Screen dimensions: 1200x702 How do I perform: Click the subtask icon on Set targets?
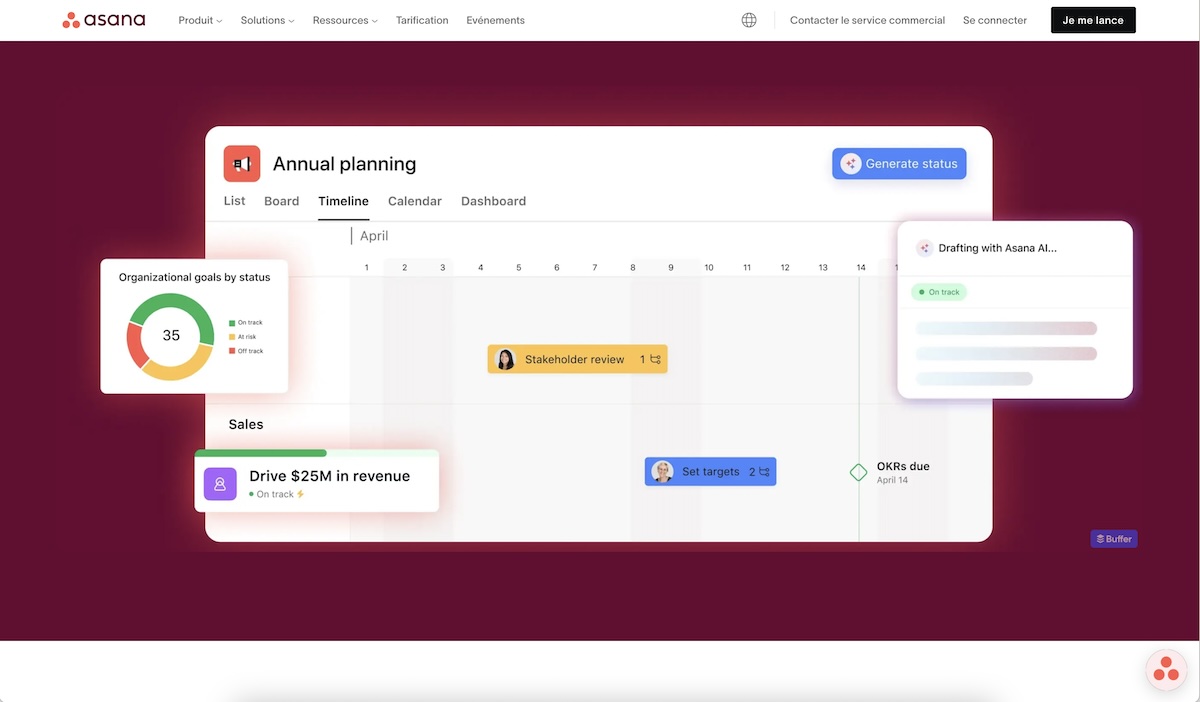(x=765, y=471)
